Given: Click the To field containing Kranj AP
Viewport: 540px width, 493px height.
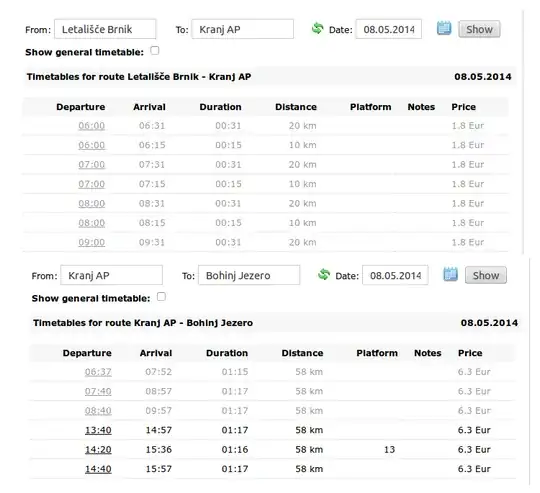Looking at the screenshot, I should [x=243, y=29].
